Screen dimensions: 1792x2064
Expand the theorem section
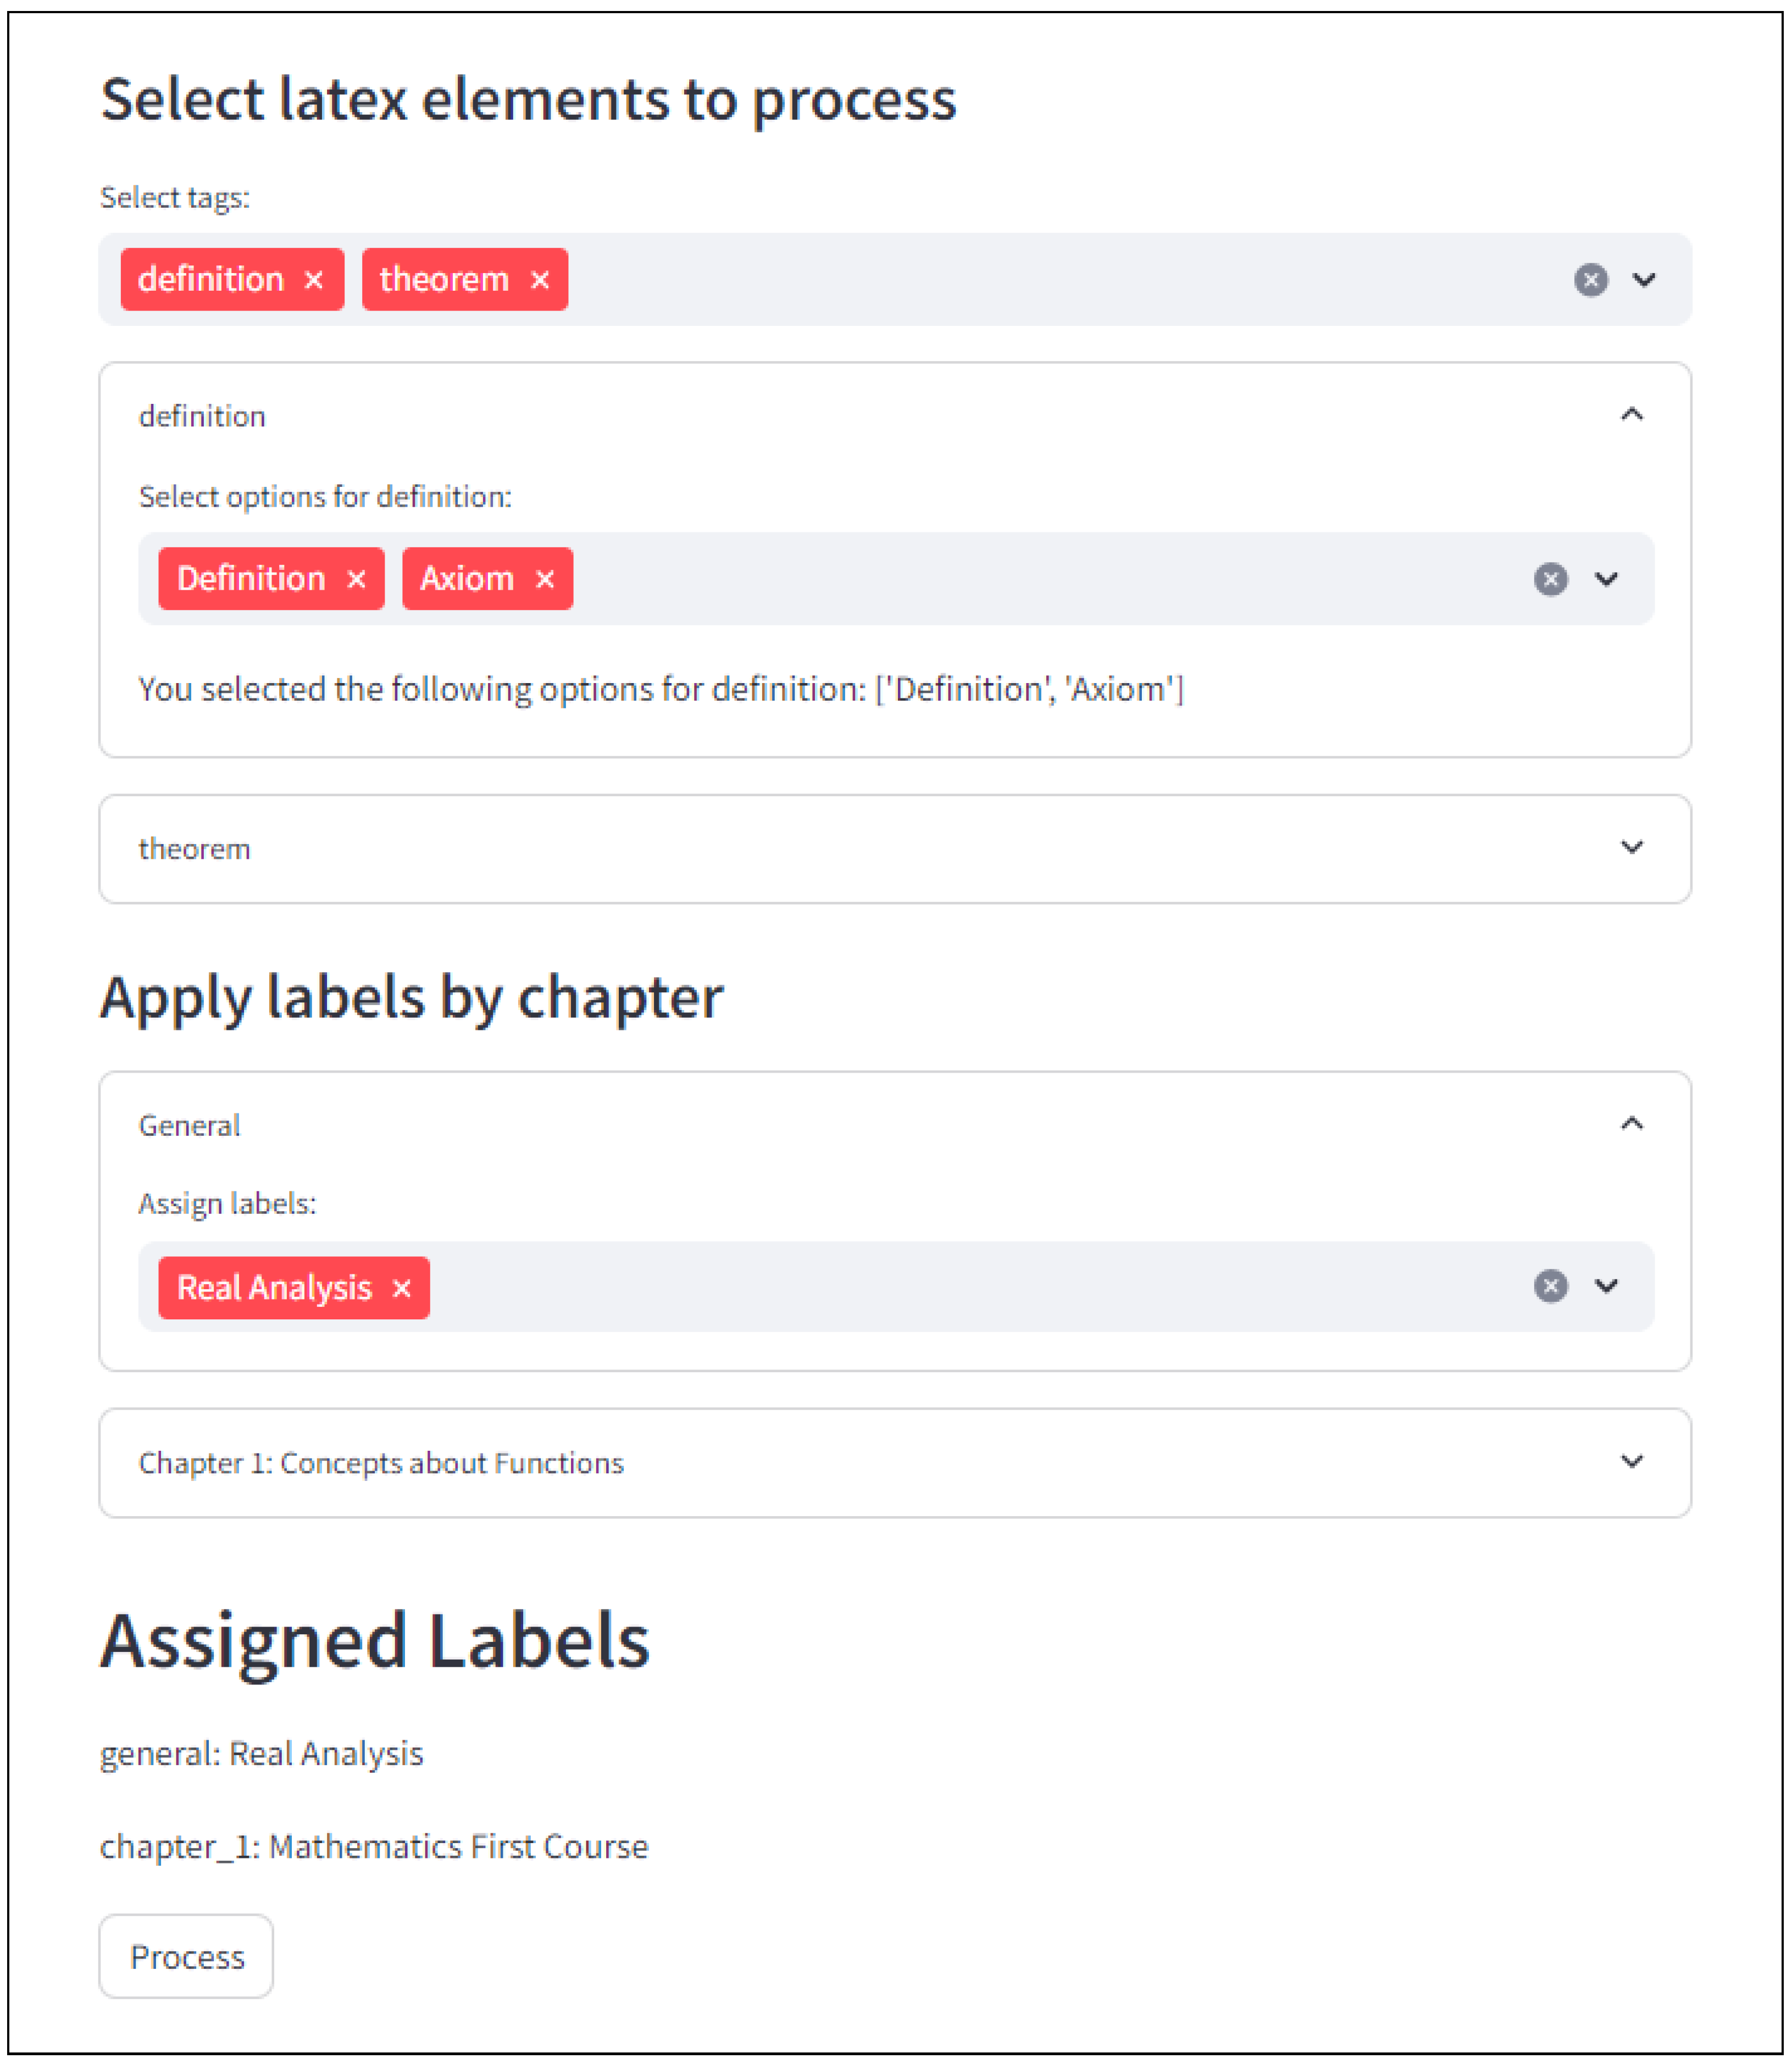coord(895,849)
